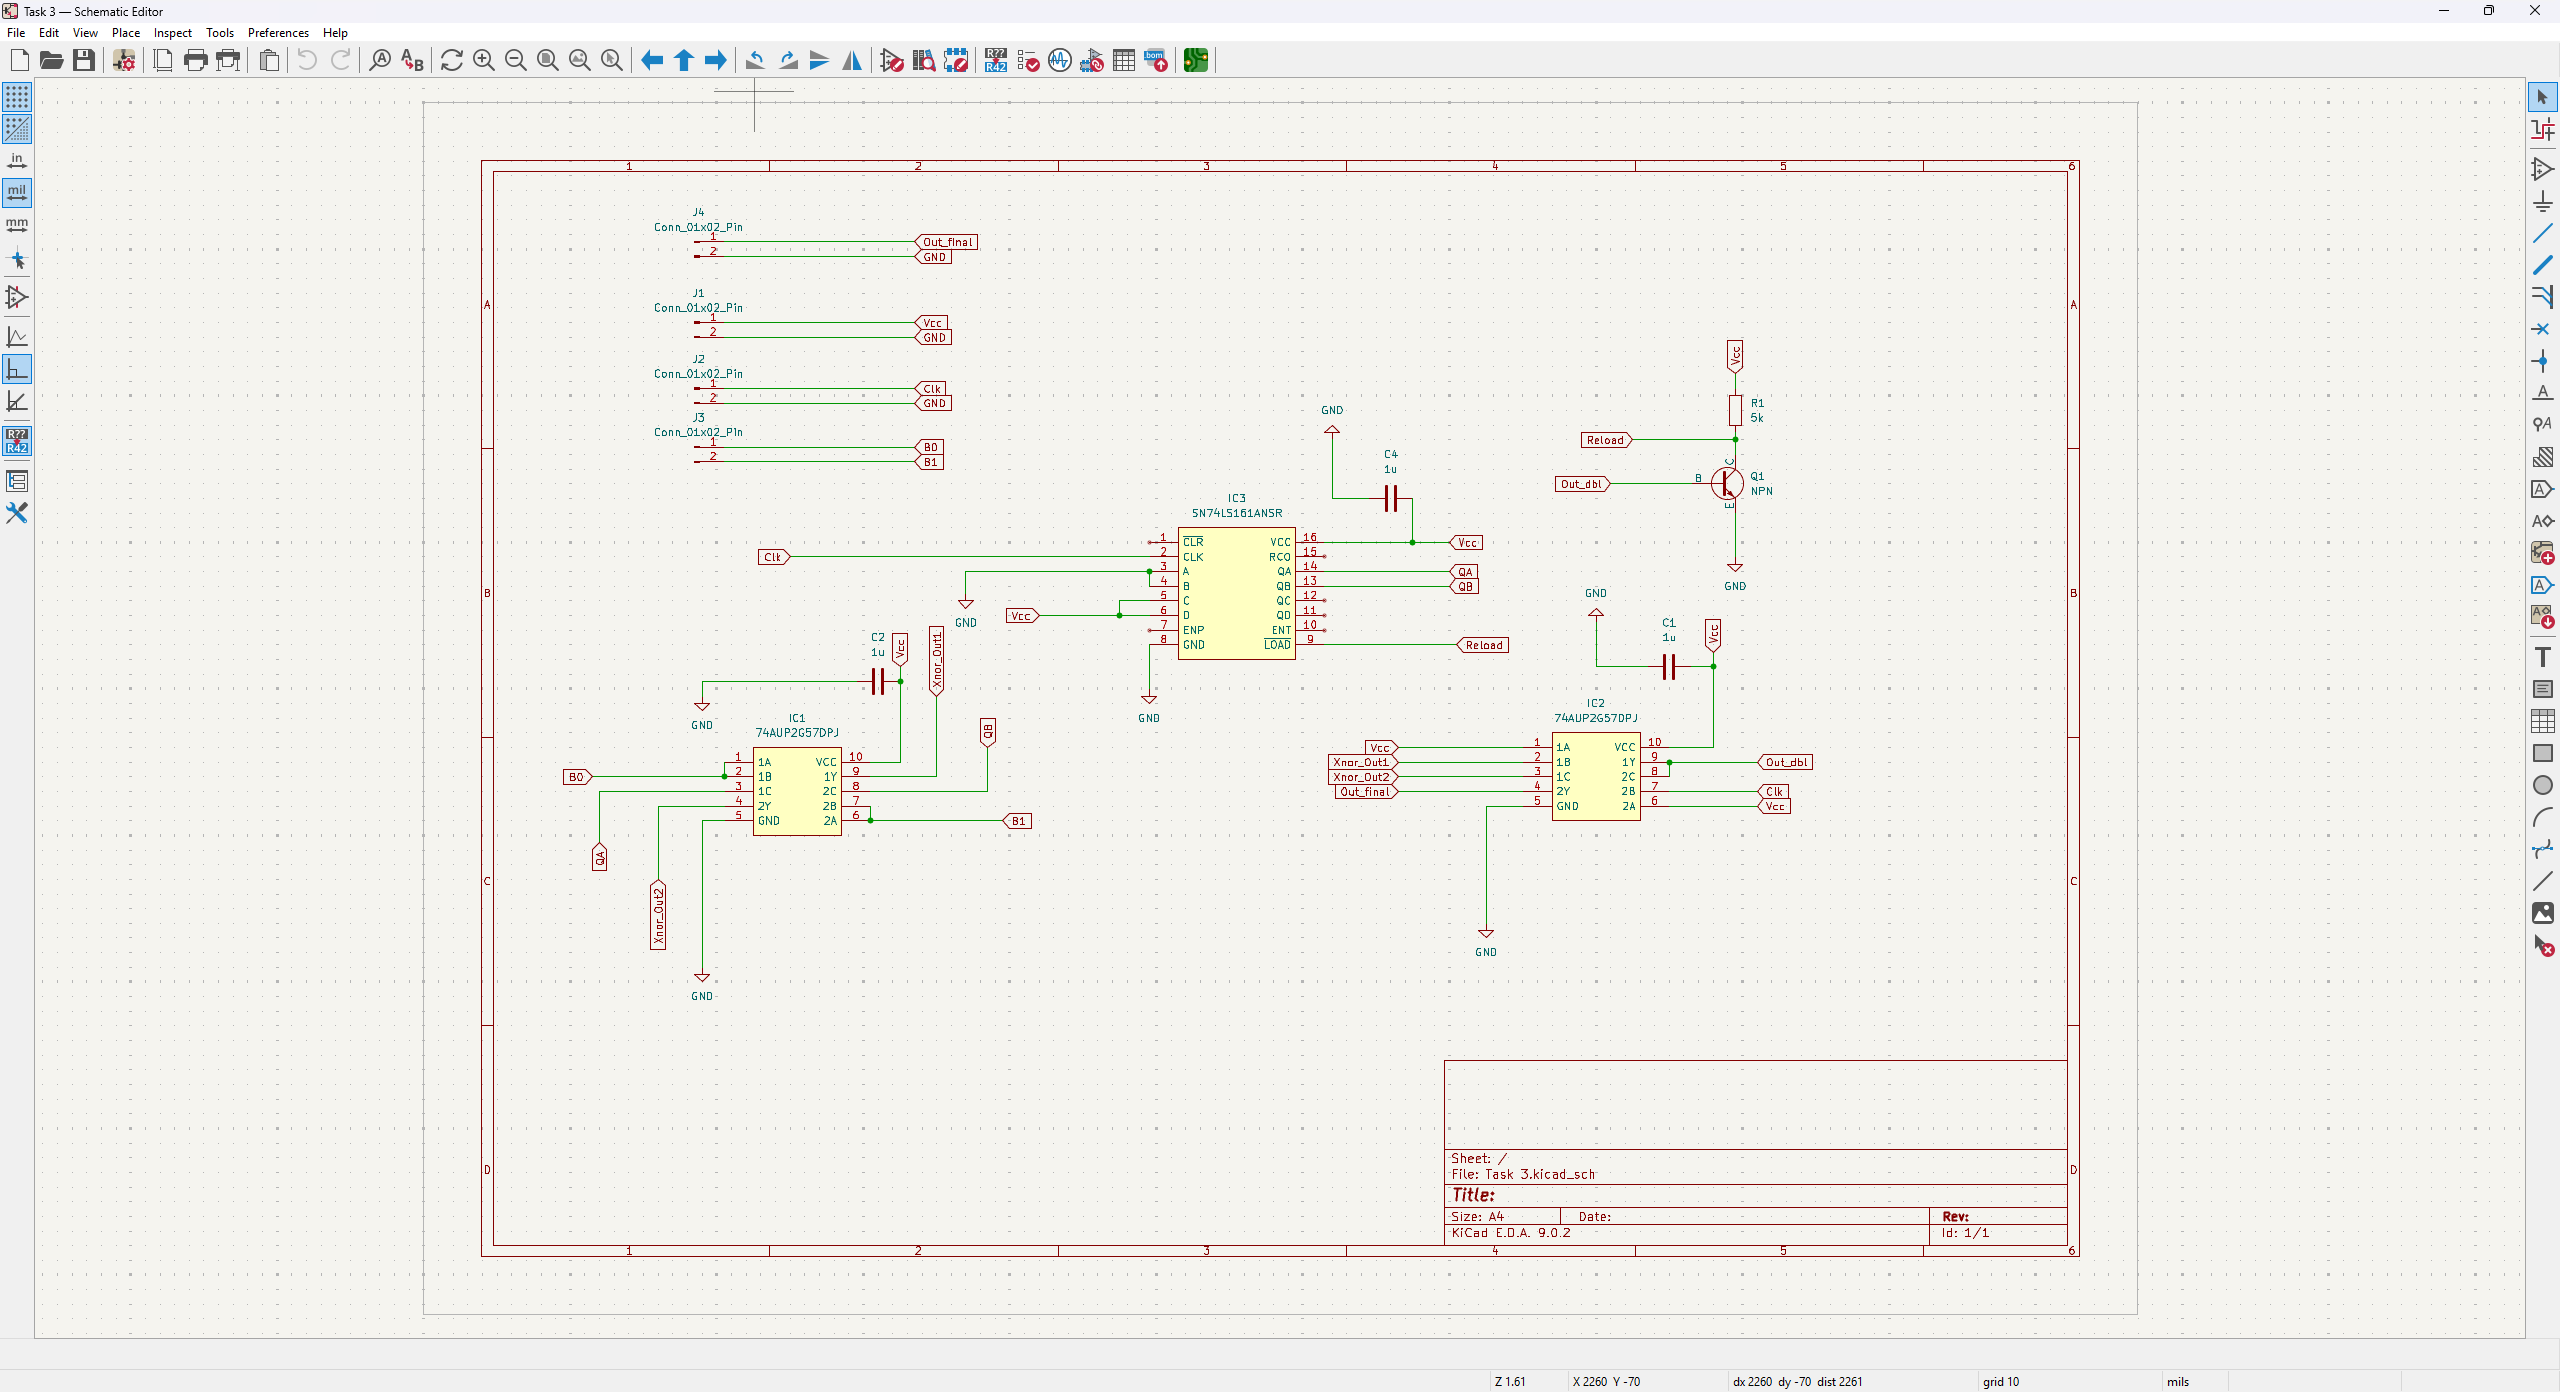Rotate selection clockwise
Screen dimensions: 2560x1392
click(788, 61)
